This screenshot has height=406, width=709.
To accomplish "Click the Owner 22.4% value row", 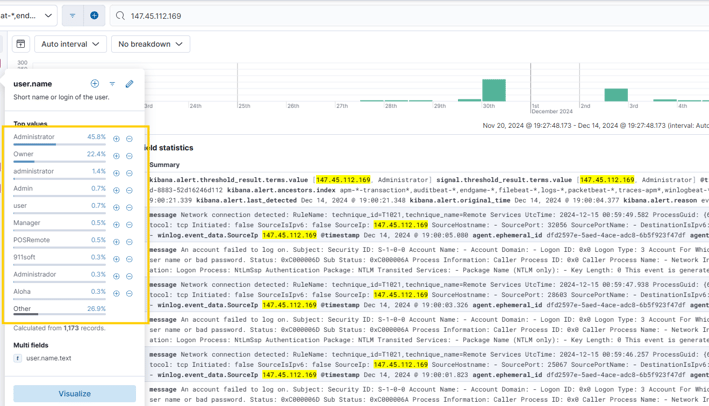I will point(59,156).
